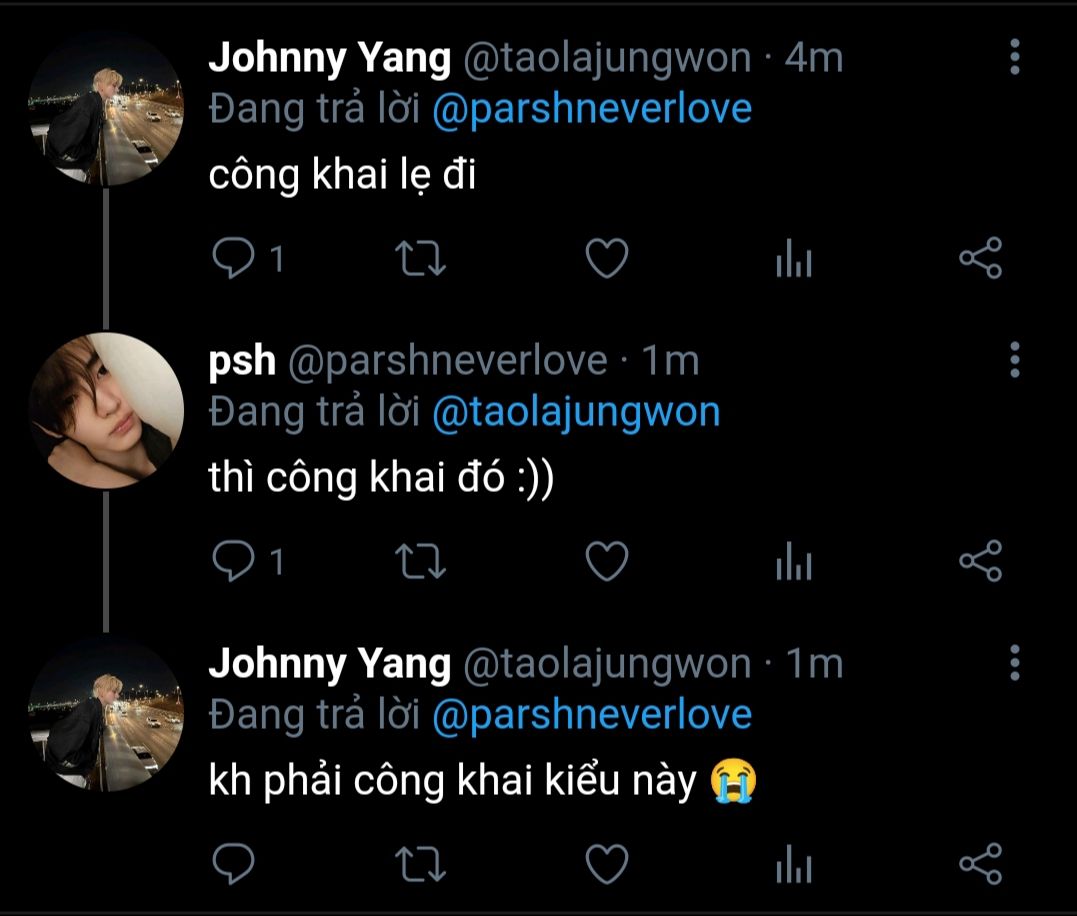Open more options for the 4m tweet
The image size is (1077, 916).
click(1014, 57)
